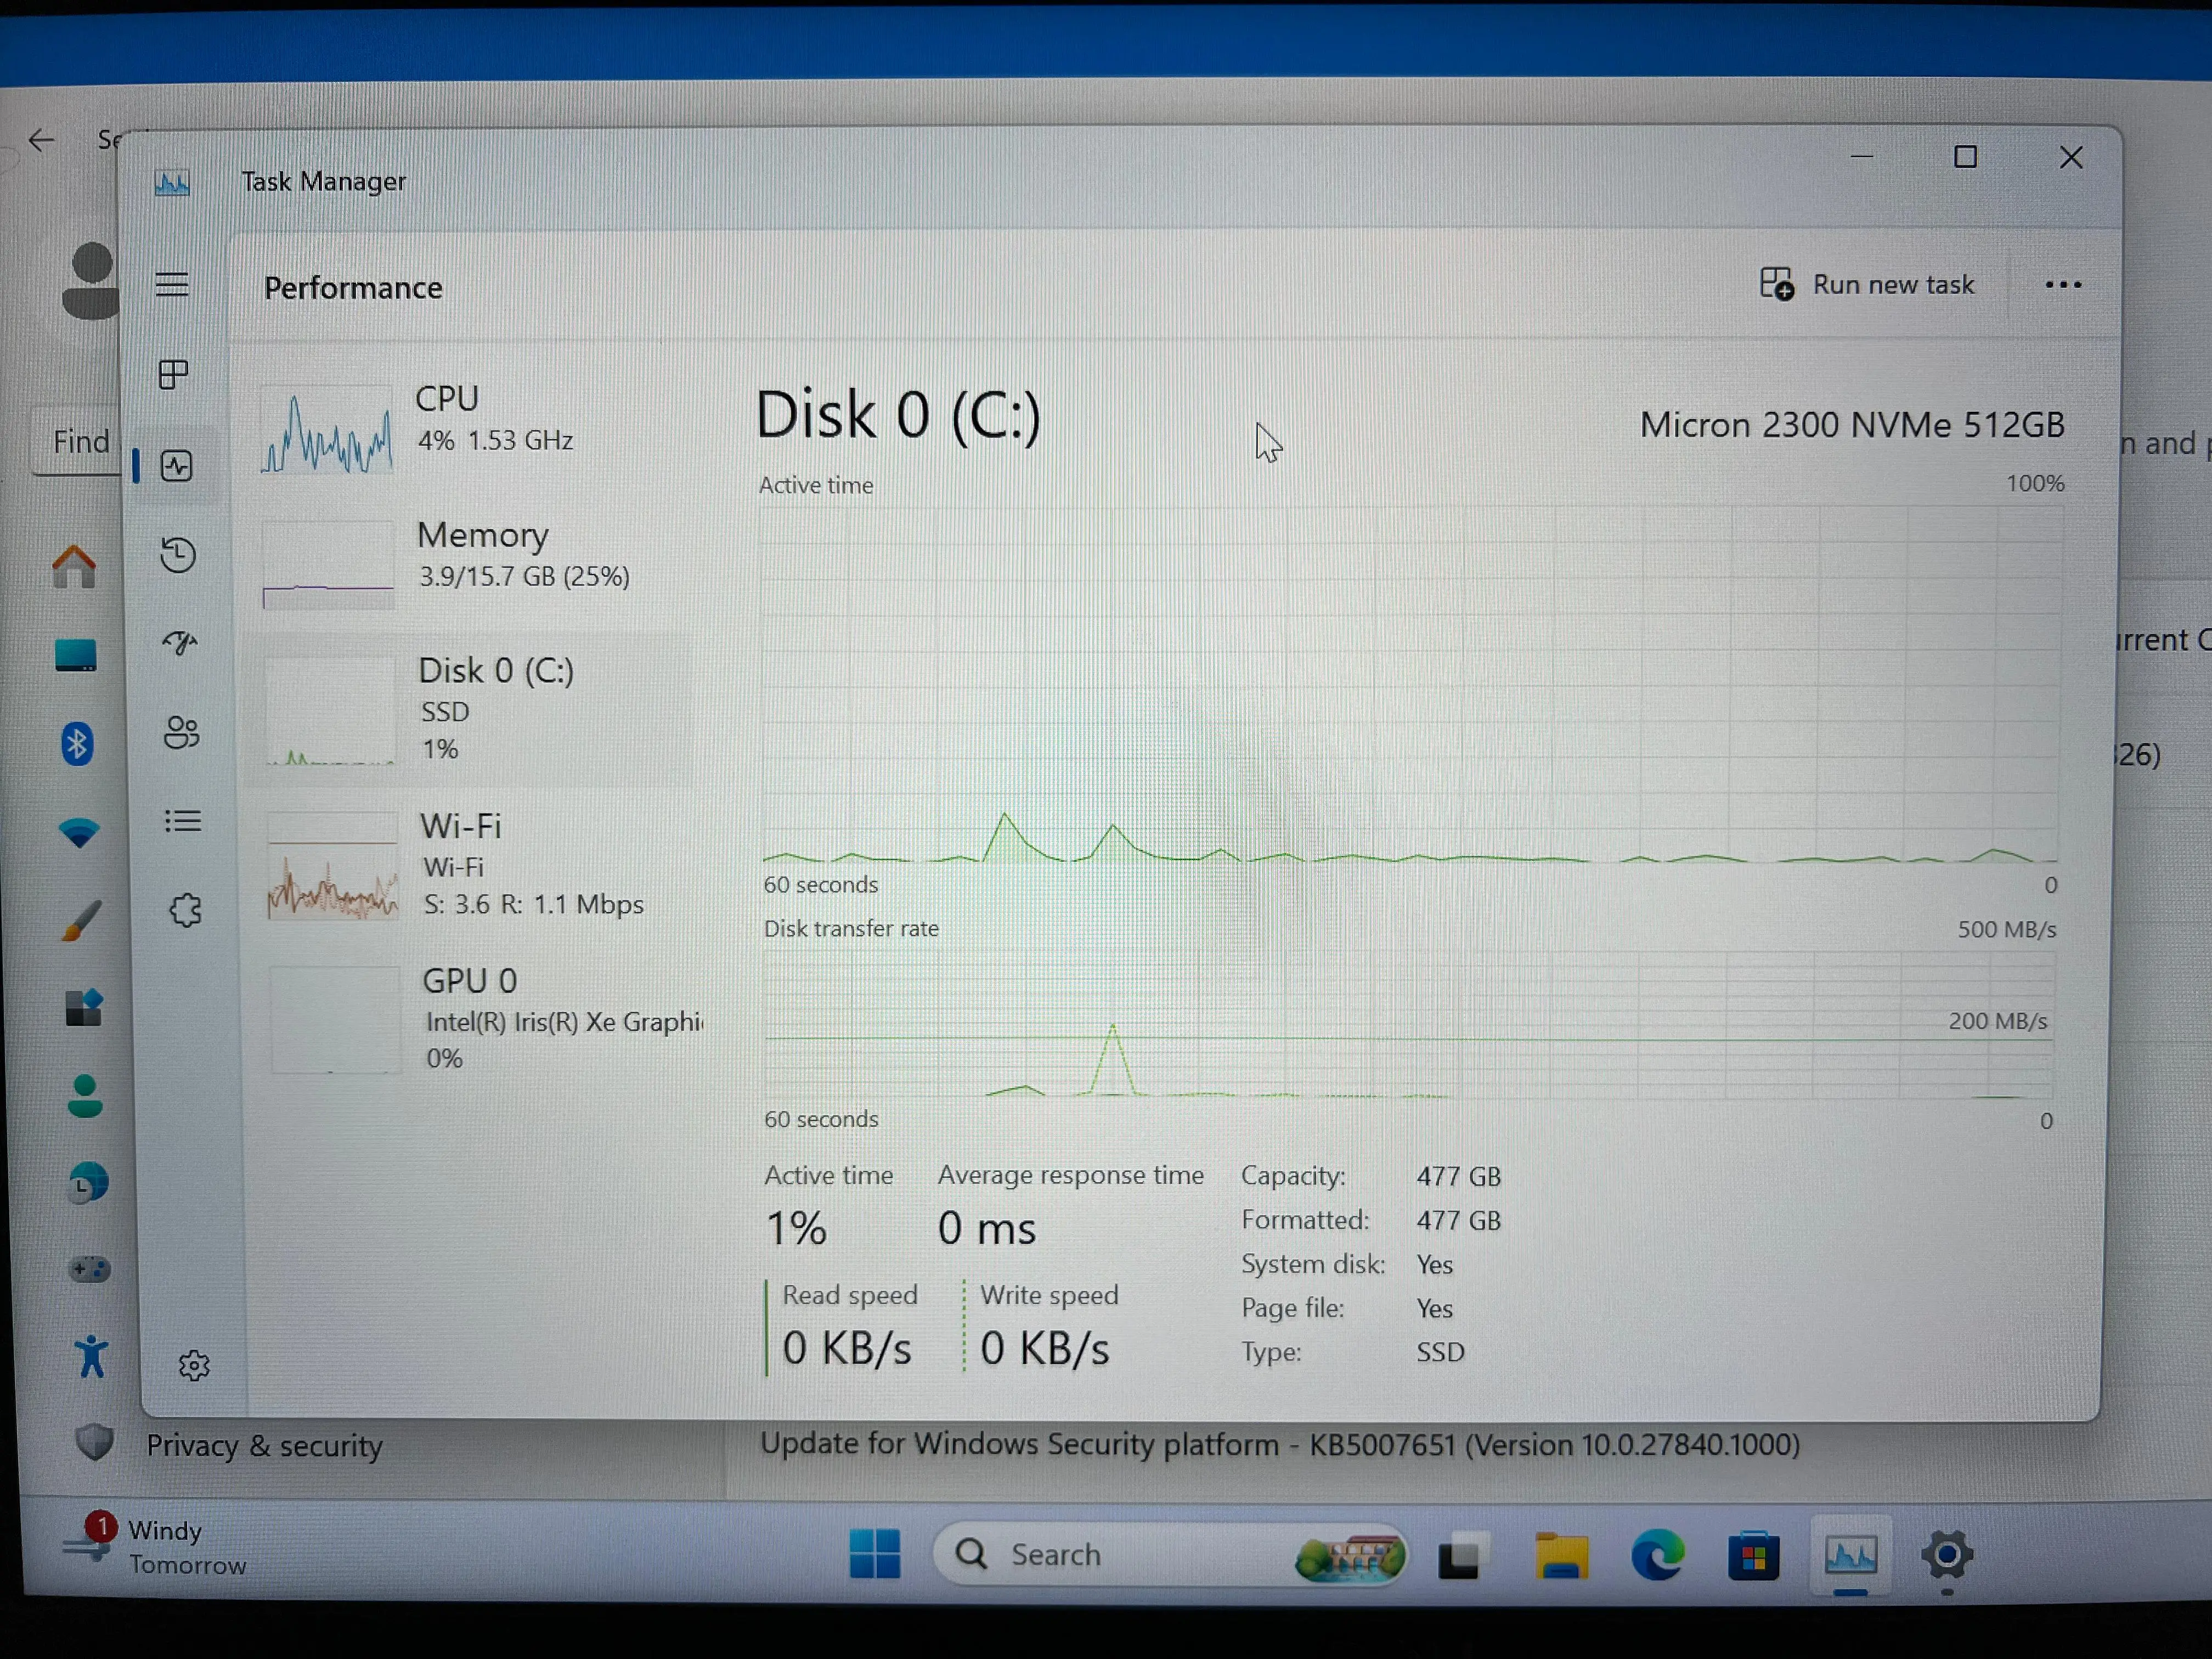Image resolution: width=2212 pixels, height=1659 pixels.
Task: Open the Processes page icon
Action: click(174, 375)
